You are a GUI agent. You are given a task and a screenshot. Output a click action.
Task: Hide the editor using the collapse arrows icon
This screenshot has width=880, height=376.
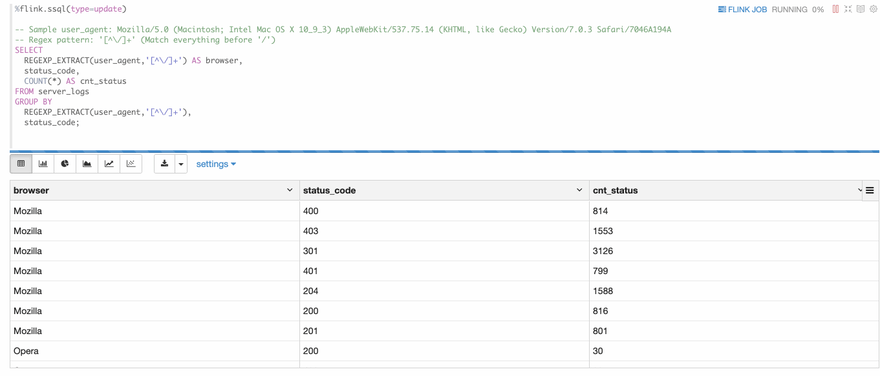(x=849, y=9)
